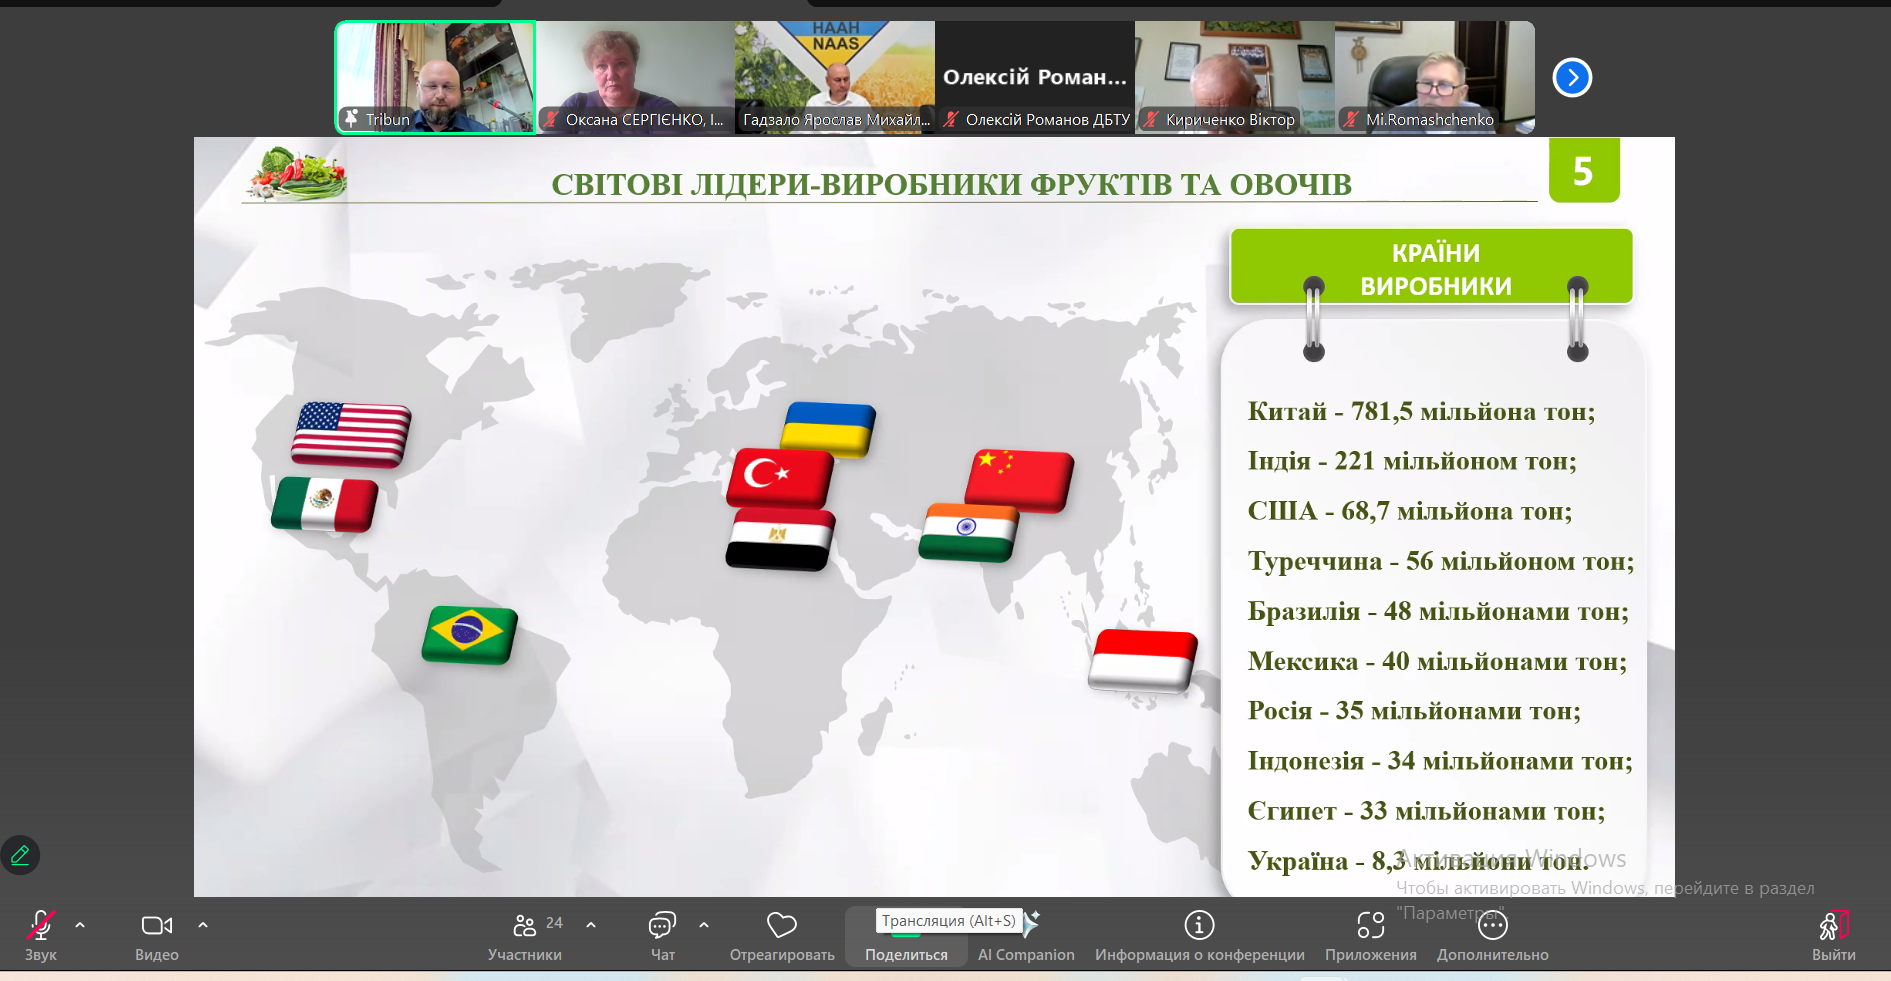
Task: Click the vegetables logo on the slide
Action: click(x=296, y=174)
